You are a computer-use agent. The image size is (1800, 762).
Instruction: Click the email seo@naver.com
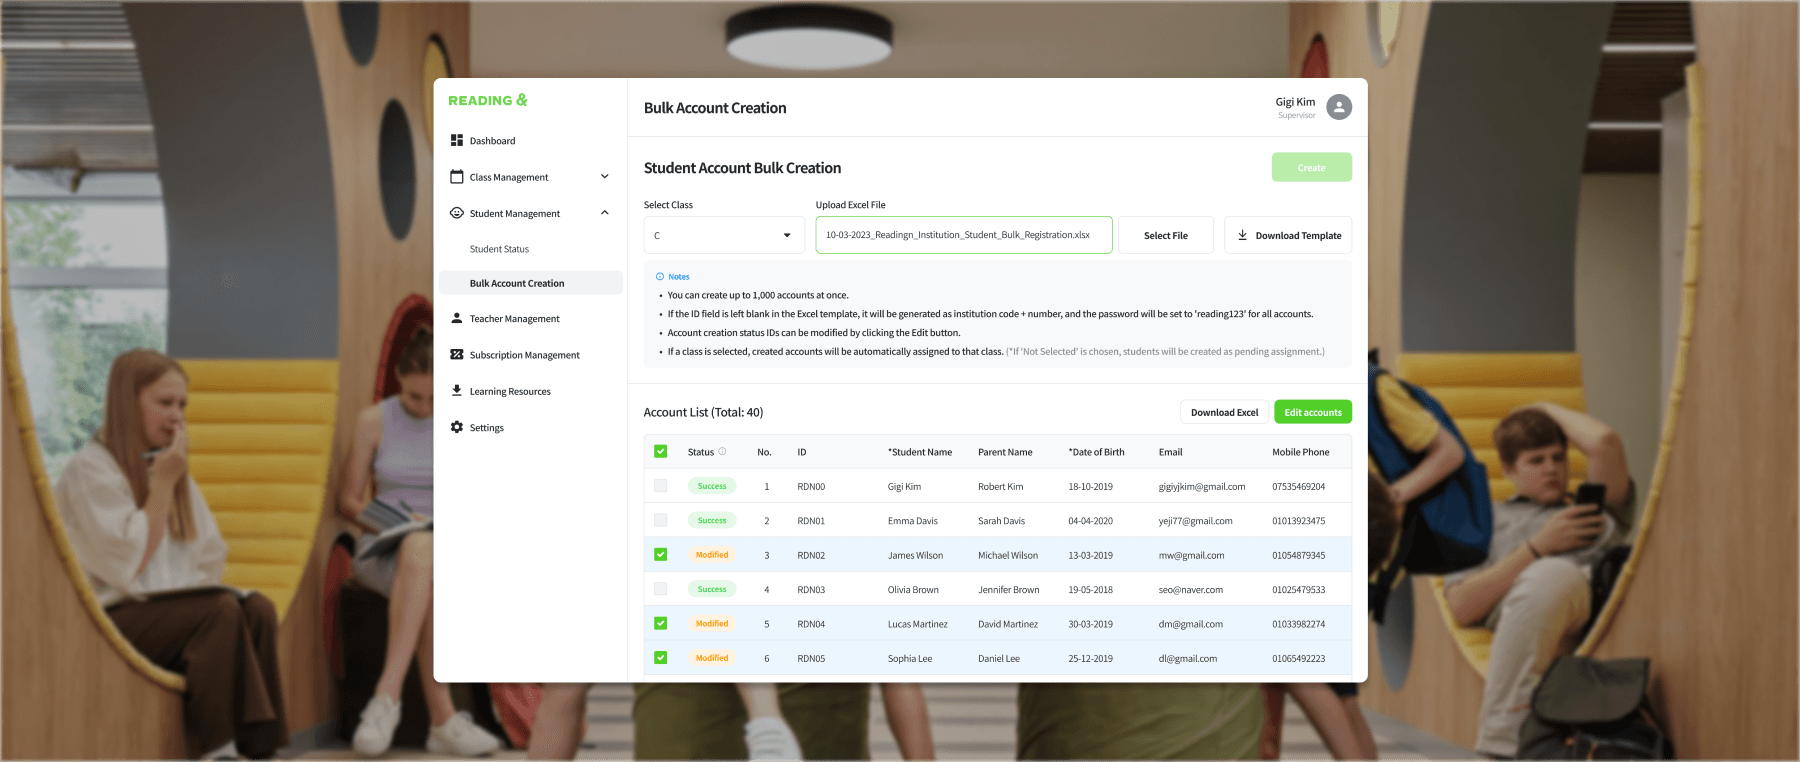pos(1191,590)
